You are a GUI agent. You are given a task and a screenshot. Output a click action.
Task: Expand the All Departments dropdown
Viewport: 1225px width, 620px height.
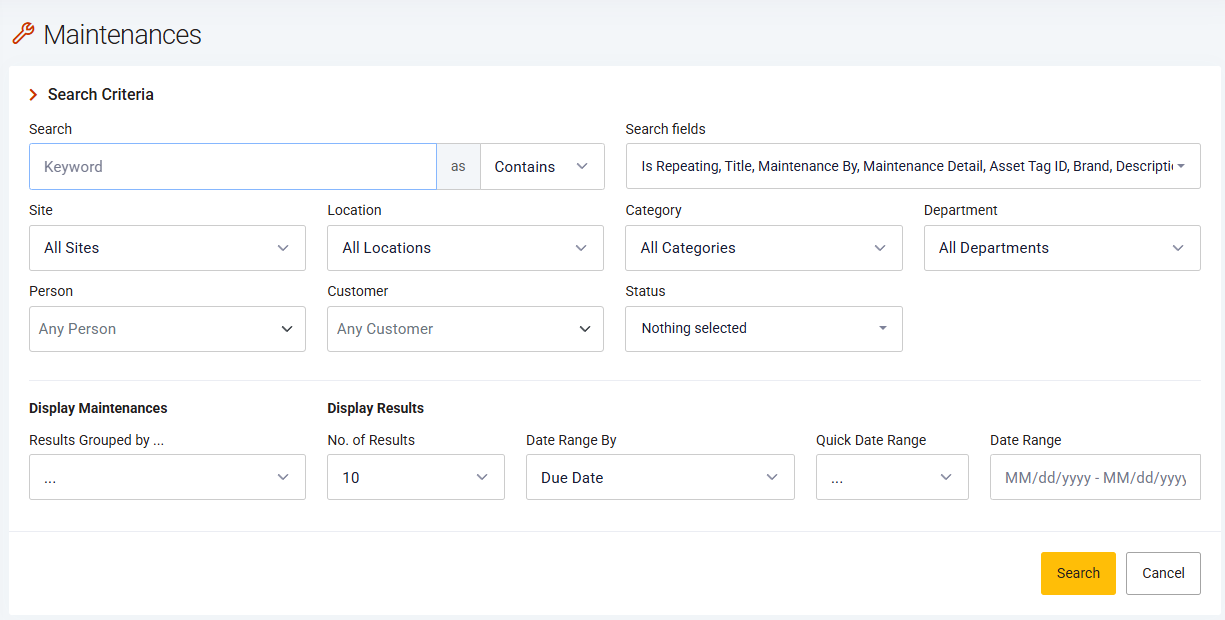(1061, 248)
